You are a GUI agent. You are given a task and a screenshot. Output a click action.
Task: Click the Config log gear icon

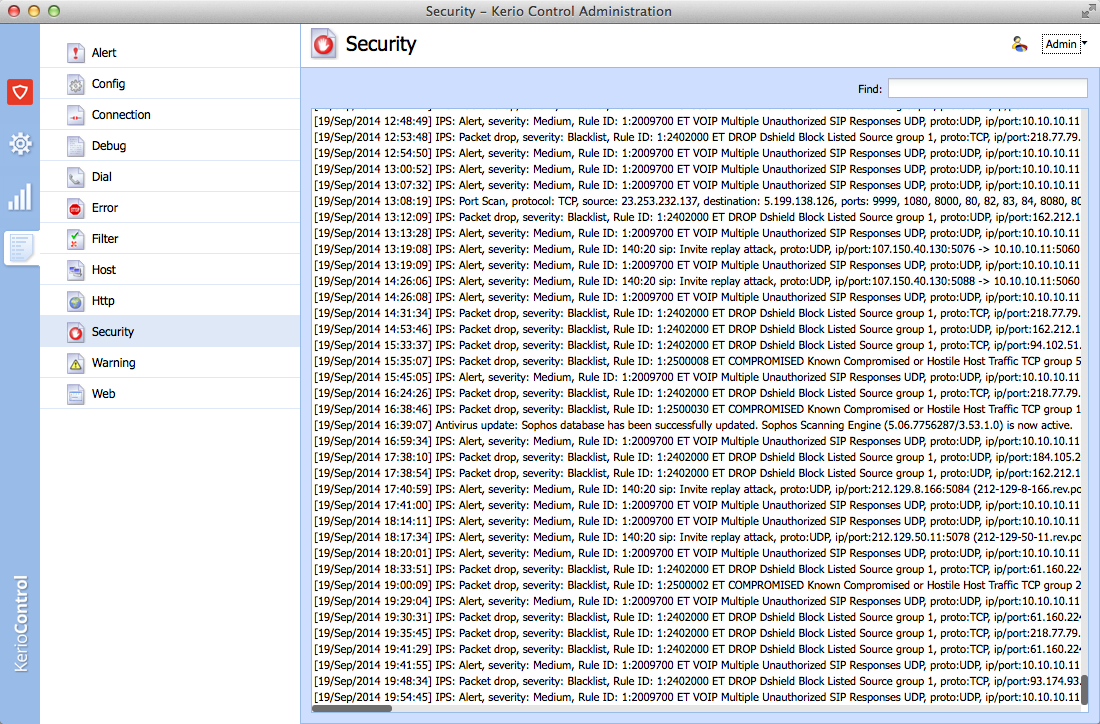coord(76,84)
